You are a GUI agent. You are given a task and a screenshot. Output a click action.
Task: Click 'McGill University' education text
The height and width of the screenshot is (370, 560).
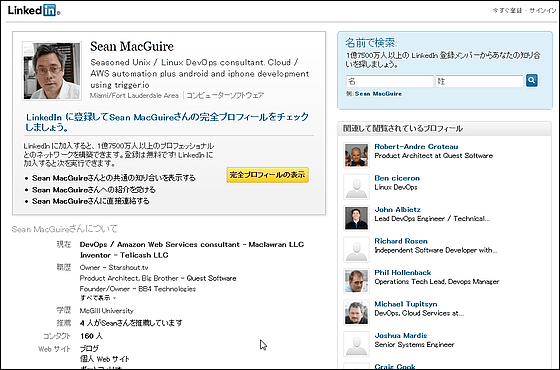pos(106,311)
